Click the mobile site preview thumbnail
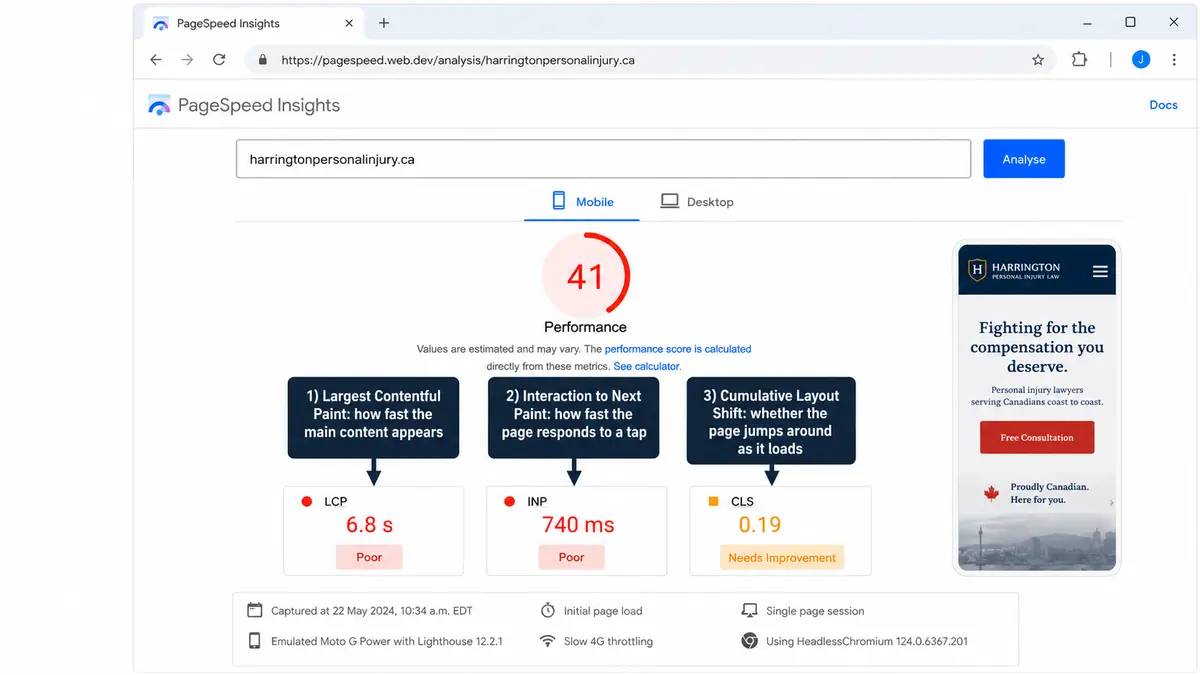Viewport: 1200px width, 675px height. coord(1037,408)
